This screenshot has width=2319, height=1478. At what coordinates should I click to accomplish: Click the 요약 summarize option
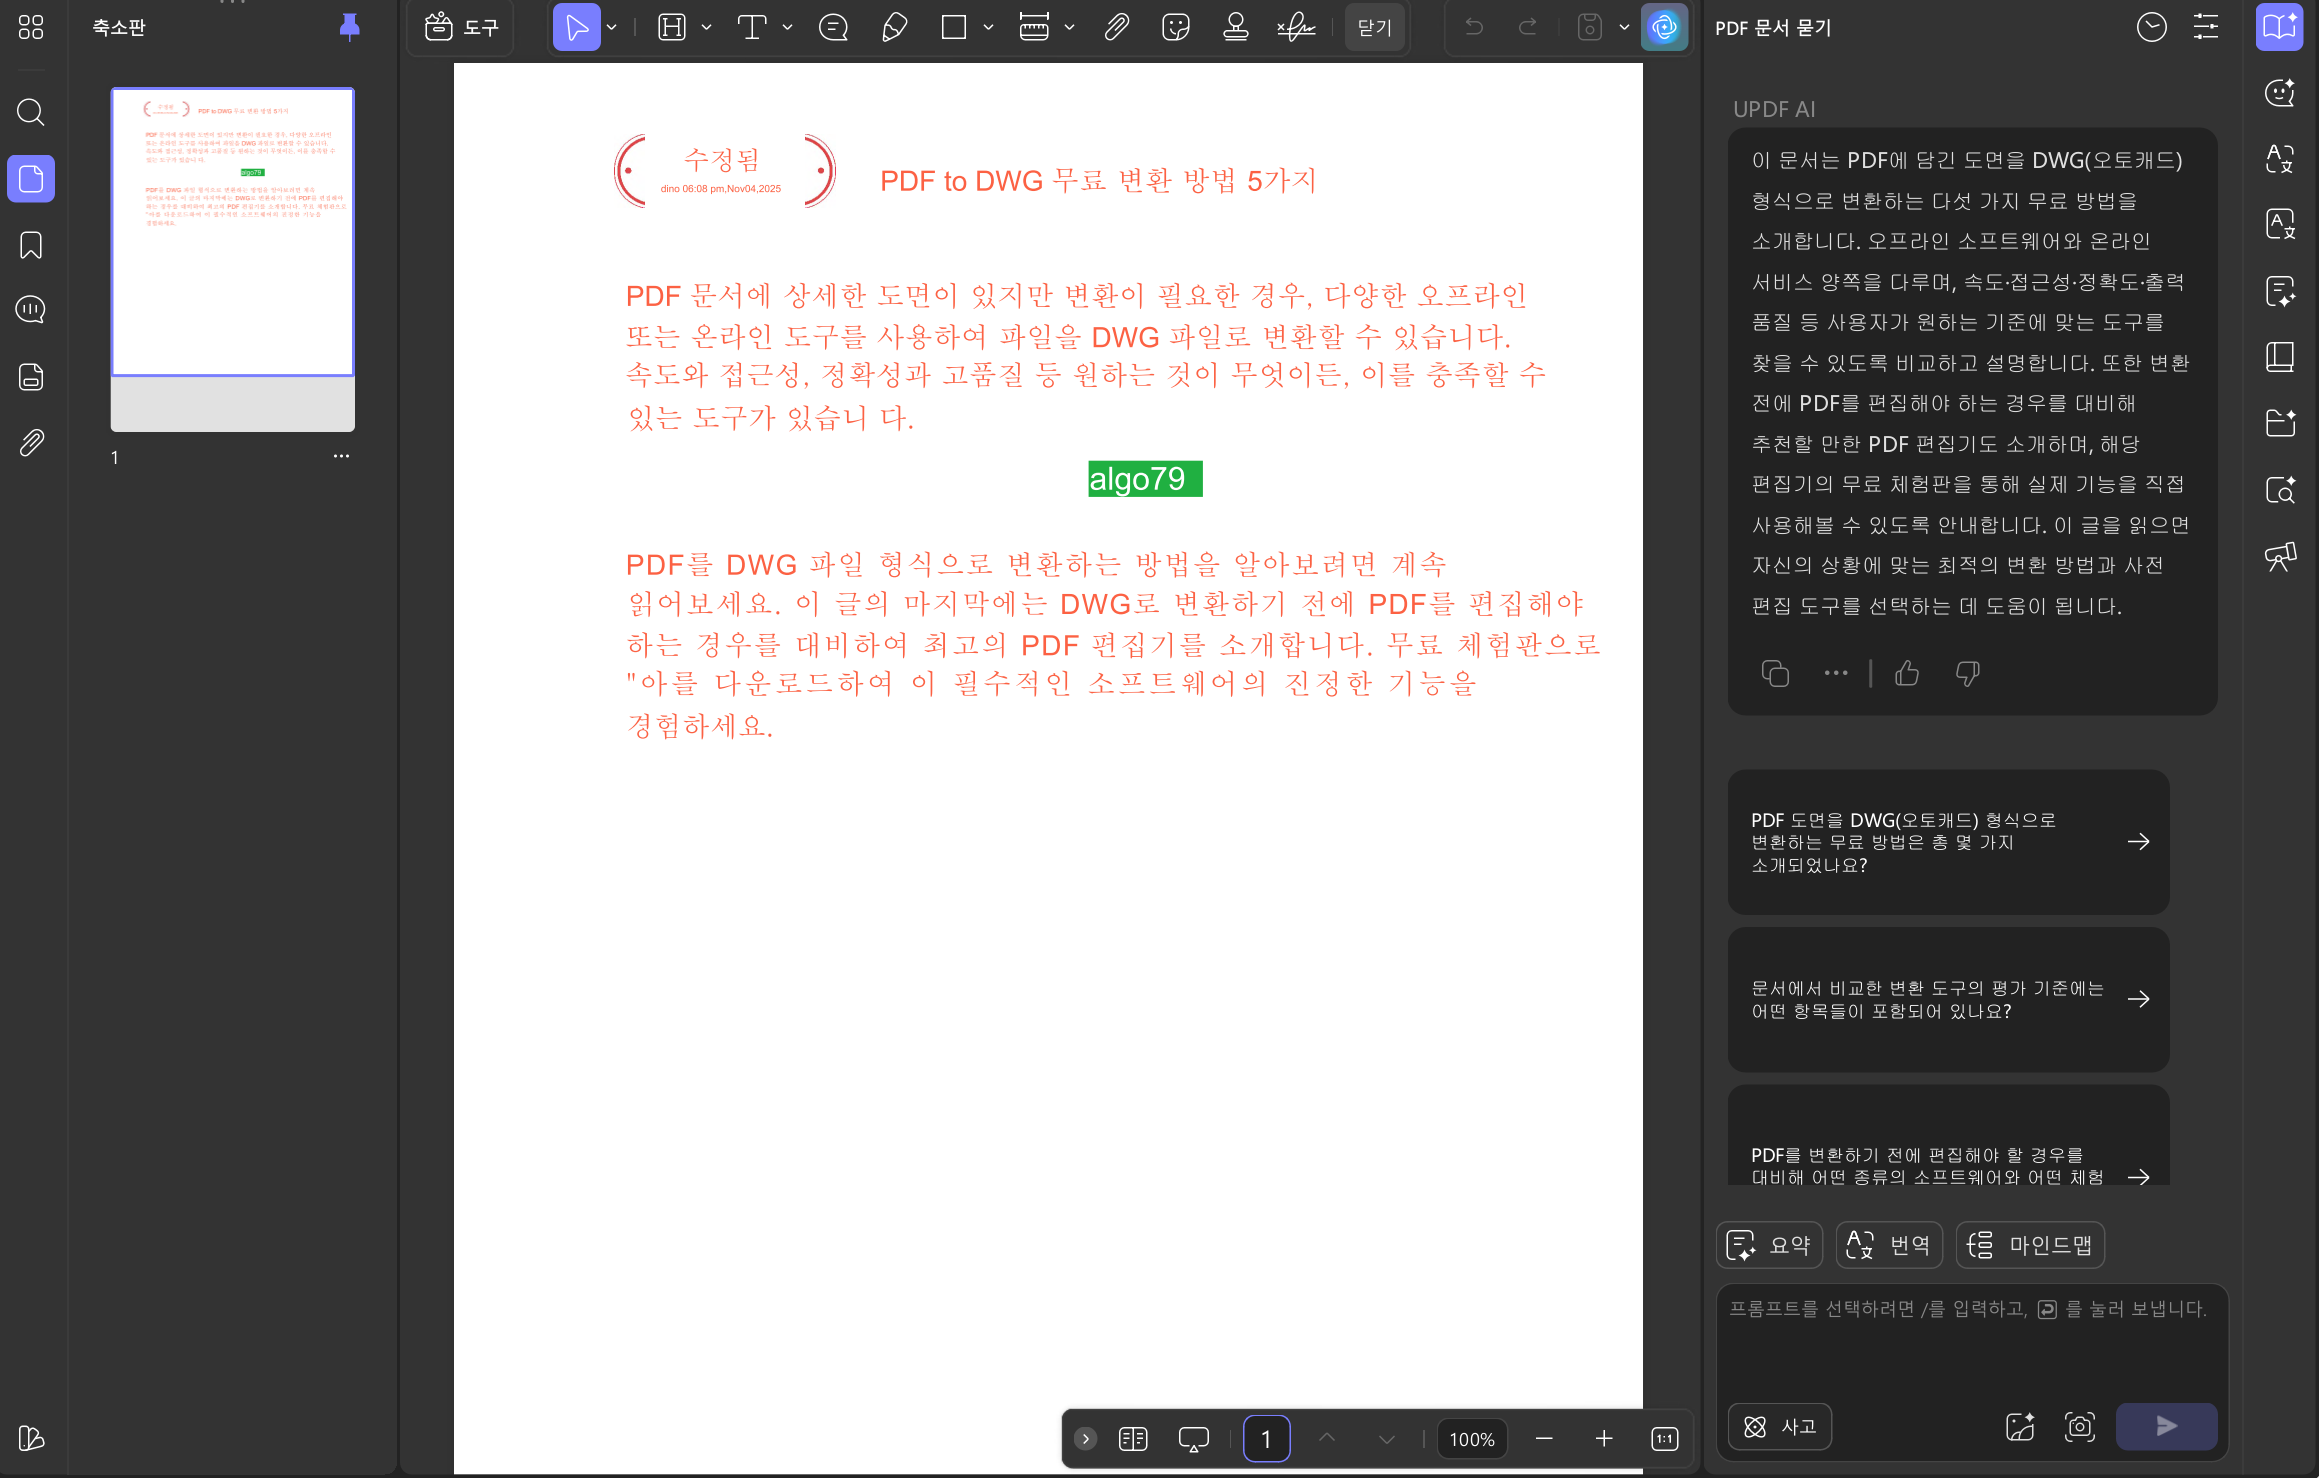pyautogui.click(x=1769, y=1245)
